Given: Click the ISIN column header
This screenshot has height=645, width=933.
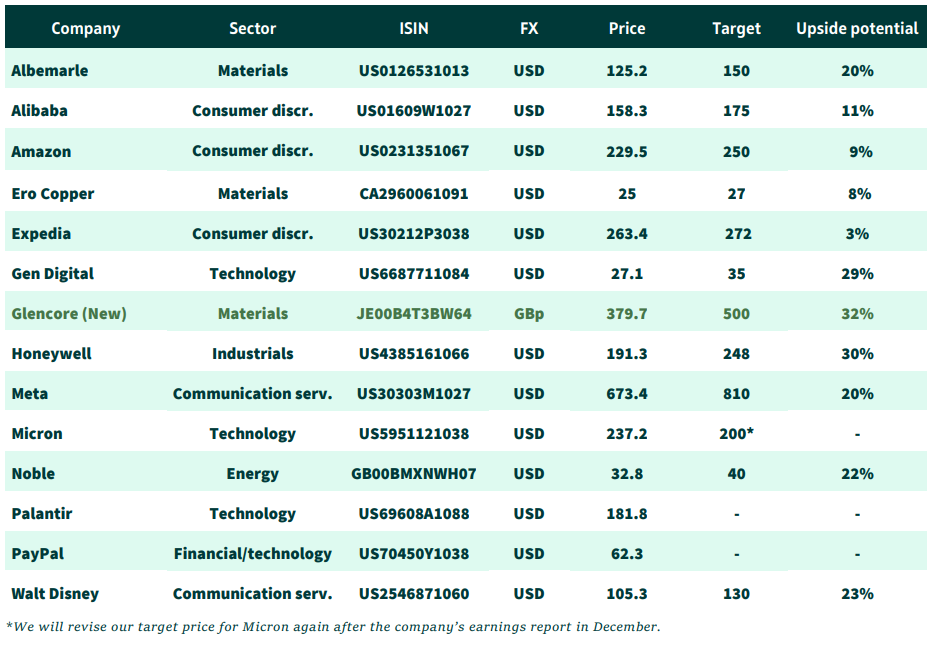Looking at the screenshot, I should point(413,29).
